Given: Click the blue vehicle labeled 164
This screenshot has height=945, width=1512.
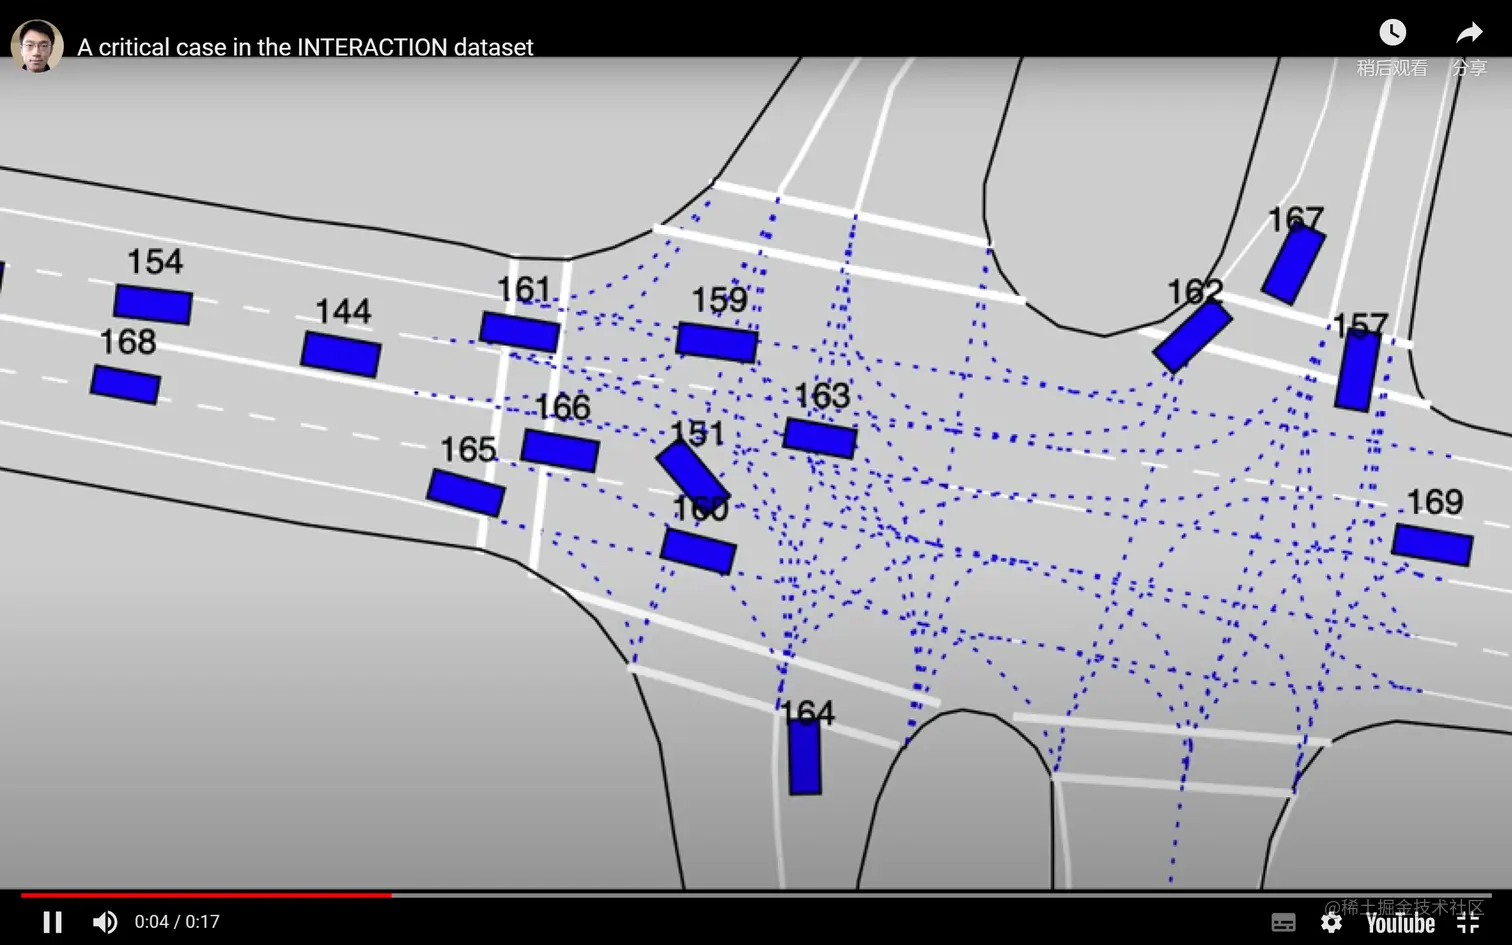Looking at the screenshot, I should [x=805, y=757].
